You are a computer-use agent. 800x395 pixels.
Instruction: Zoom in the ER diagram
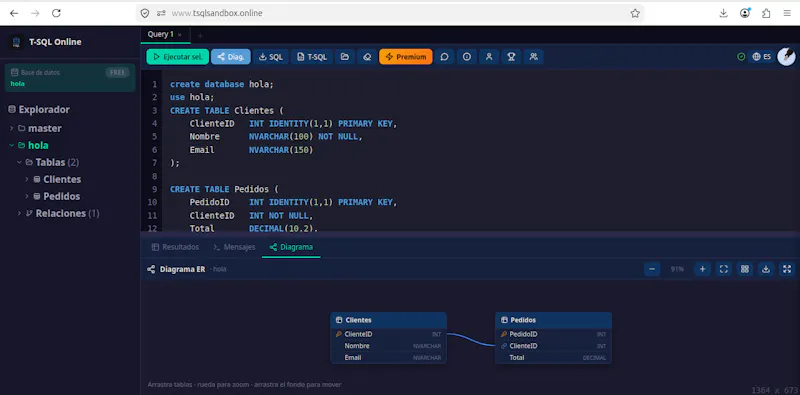pyautogui.click(x=703, y=269)
